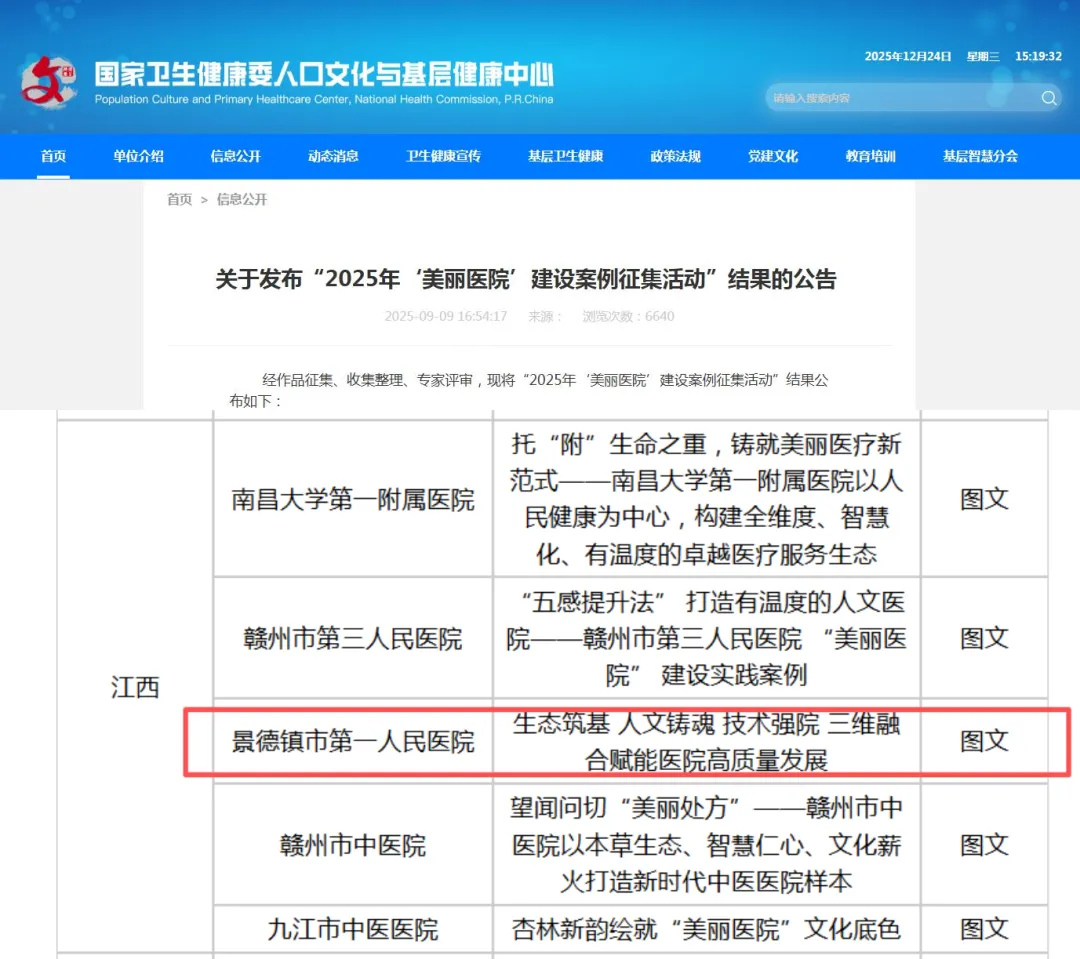
Task: Click the site title 国家卫生健康委人口文化与基层健康中心
Action: pos(324,74)
